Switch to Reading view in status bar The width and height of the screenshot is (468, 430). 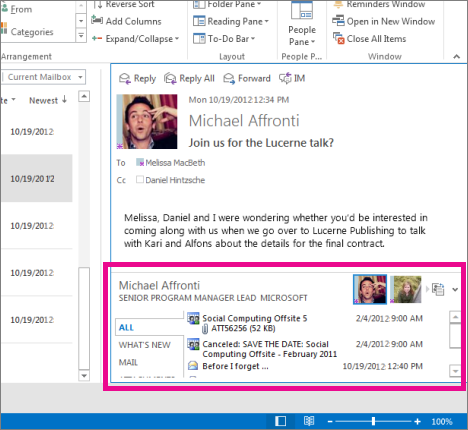point(309,422)
